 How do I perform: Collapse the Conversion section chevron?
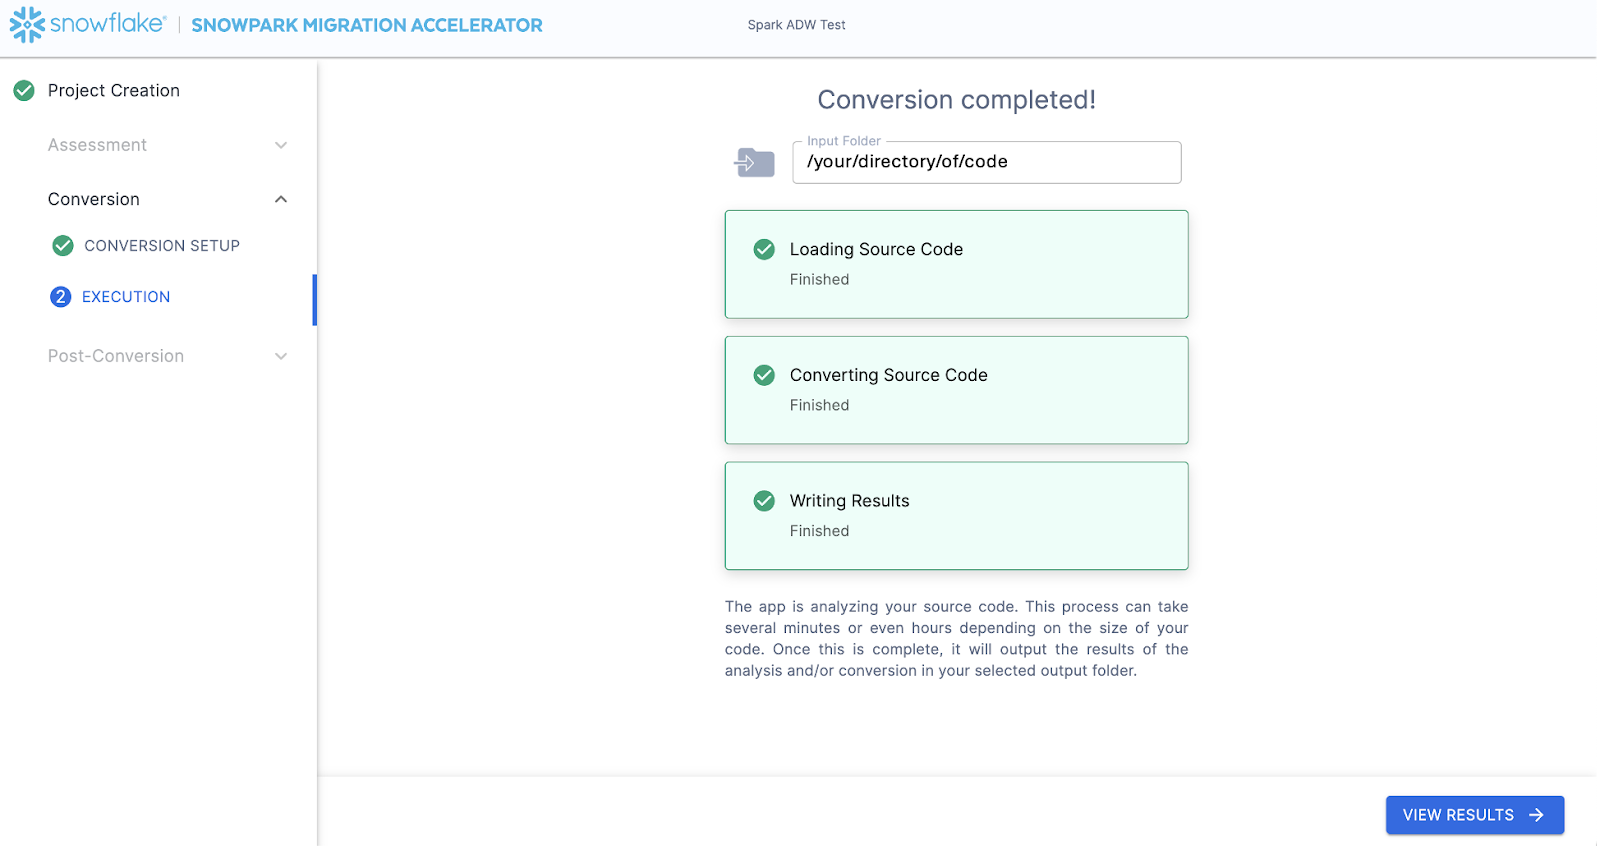(x=281, y=200)
